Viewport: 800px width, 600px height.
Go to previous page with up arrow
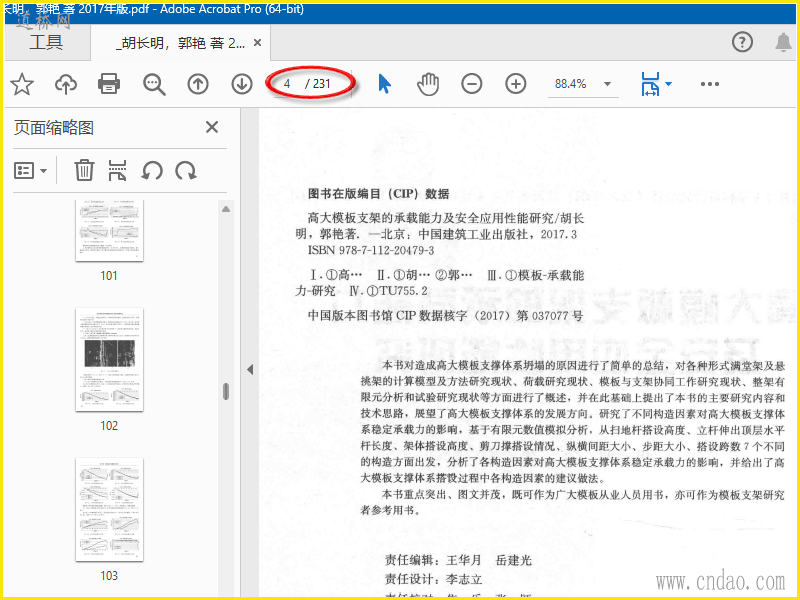coord(198,84)
